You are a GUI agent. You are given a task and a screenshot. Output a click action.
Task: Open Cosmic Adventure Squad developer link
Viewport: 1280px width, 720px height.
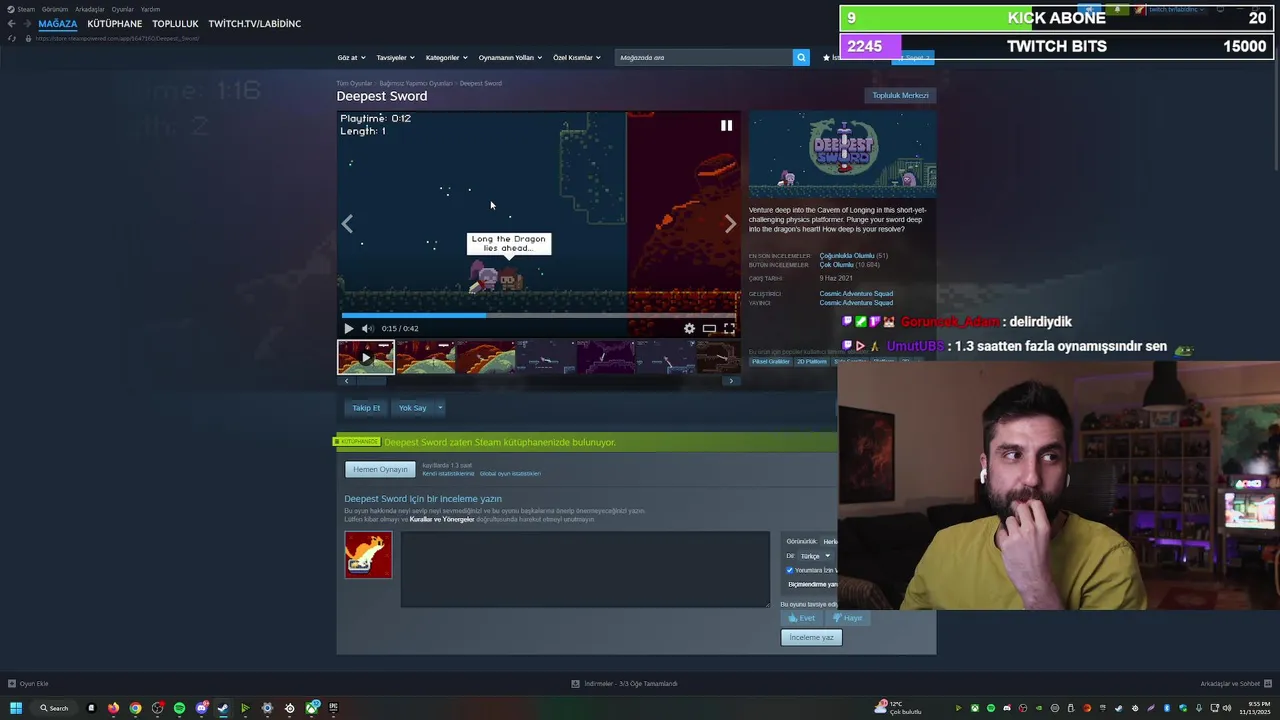(x=856, y=293)
